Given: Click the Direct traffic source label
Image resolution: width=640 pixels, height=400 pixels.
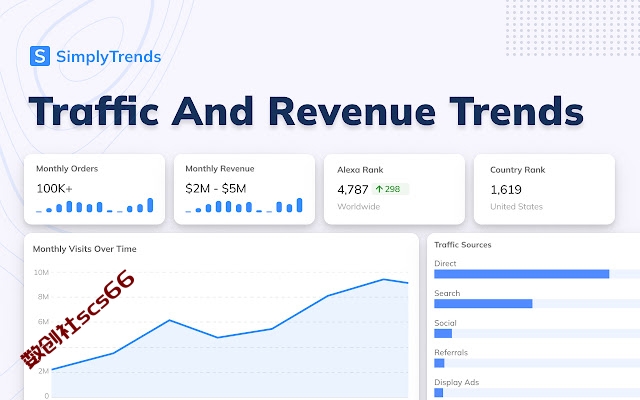Looking at the screenshot, I should point(445,264).
